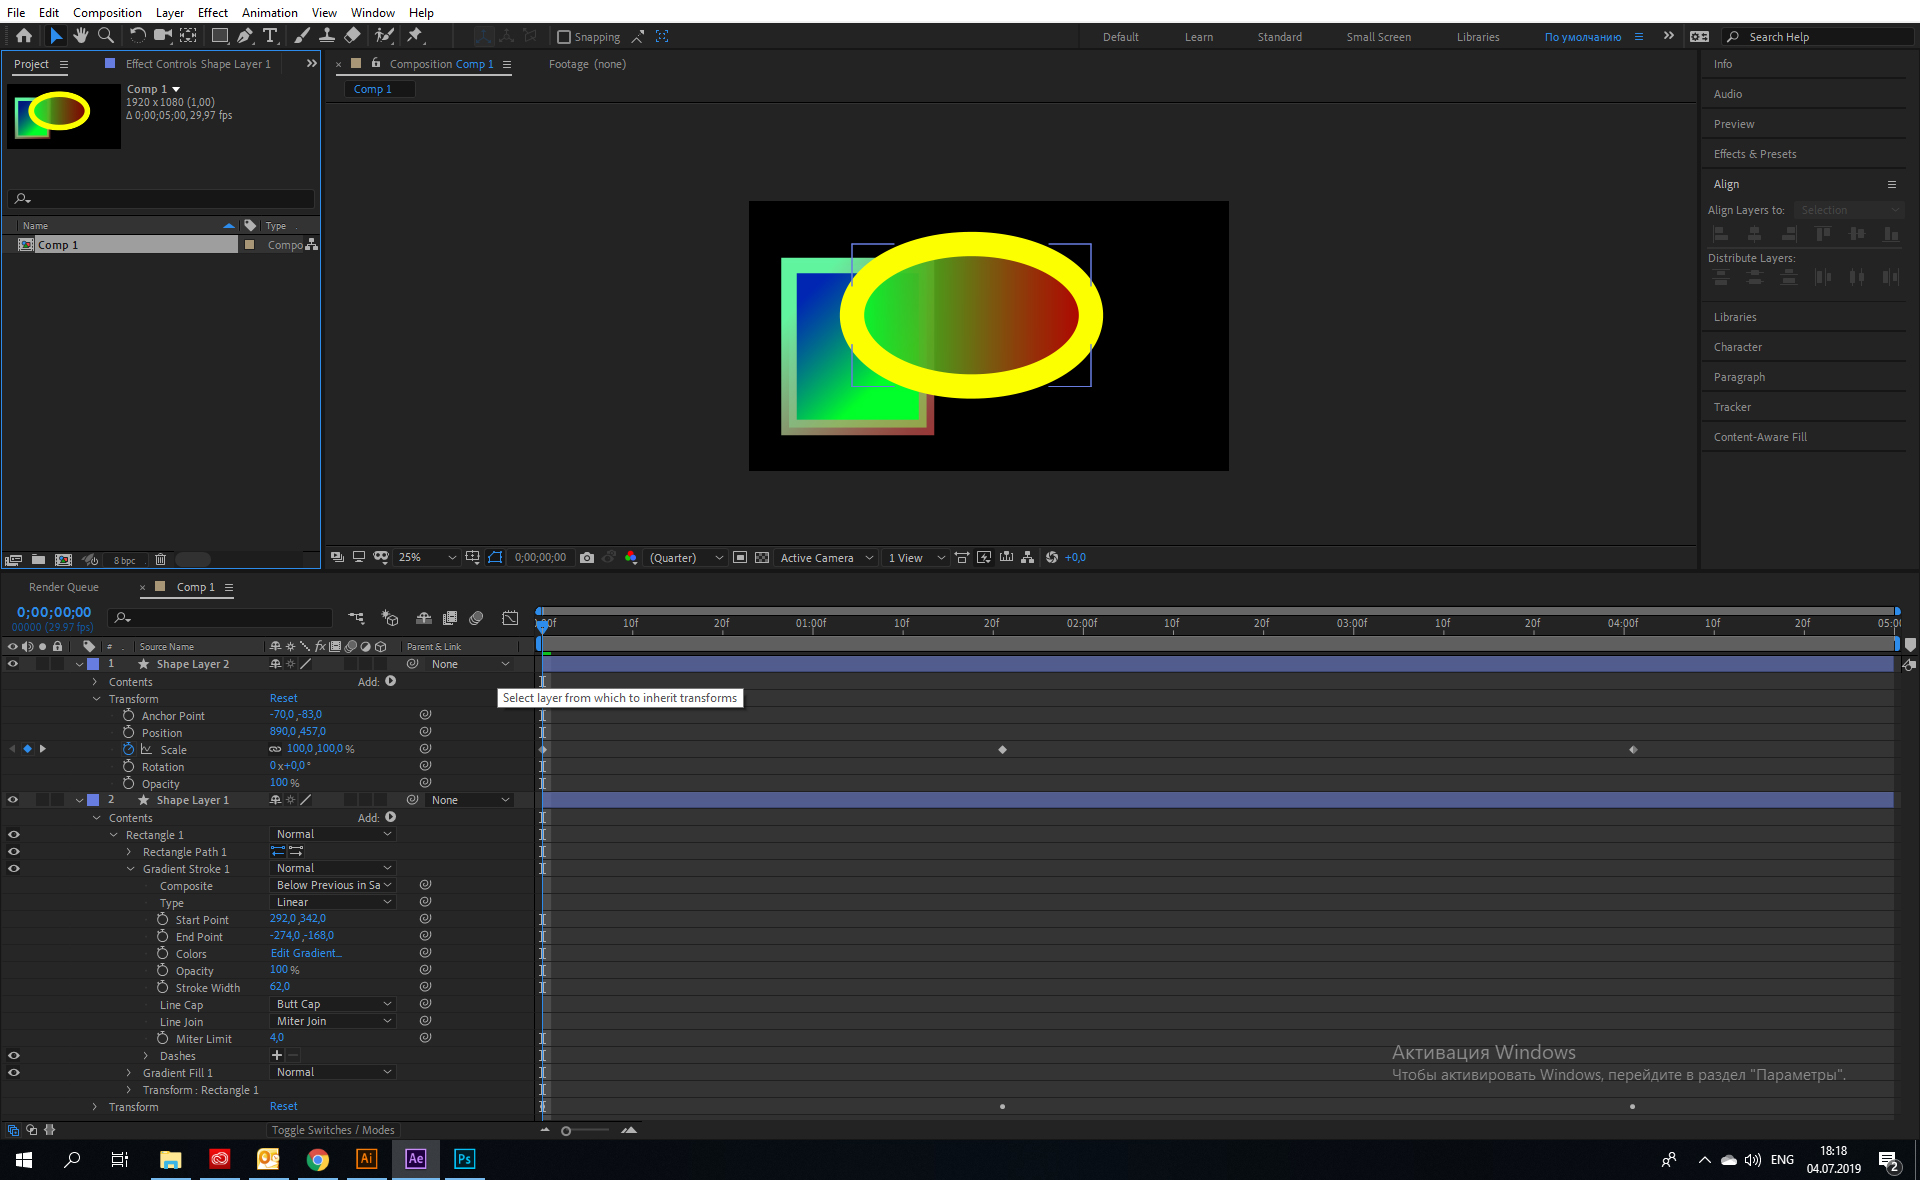Select the Type tool
This screenshot has height=1180, width=1920.
(x=270, y=36)
